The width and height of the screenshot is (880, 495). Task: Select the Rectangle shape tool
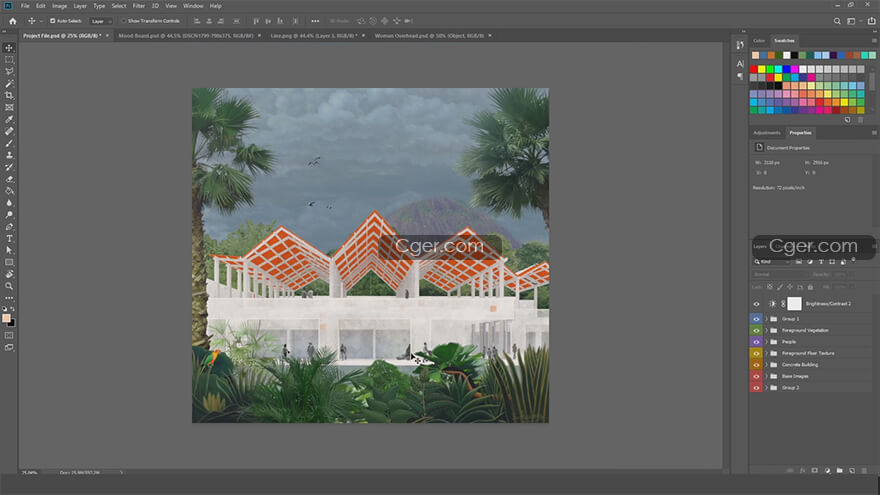[9, 262]
